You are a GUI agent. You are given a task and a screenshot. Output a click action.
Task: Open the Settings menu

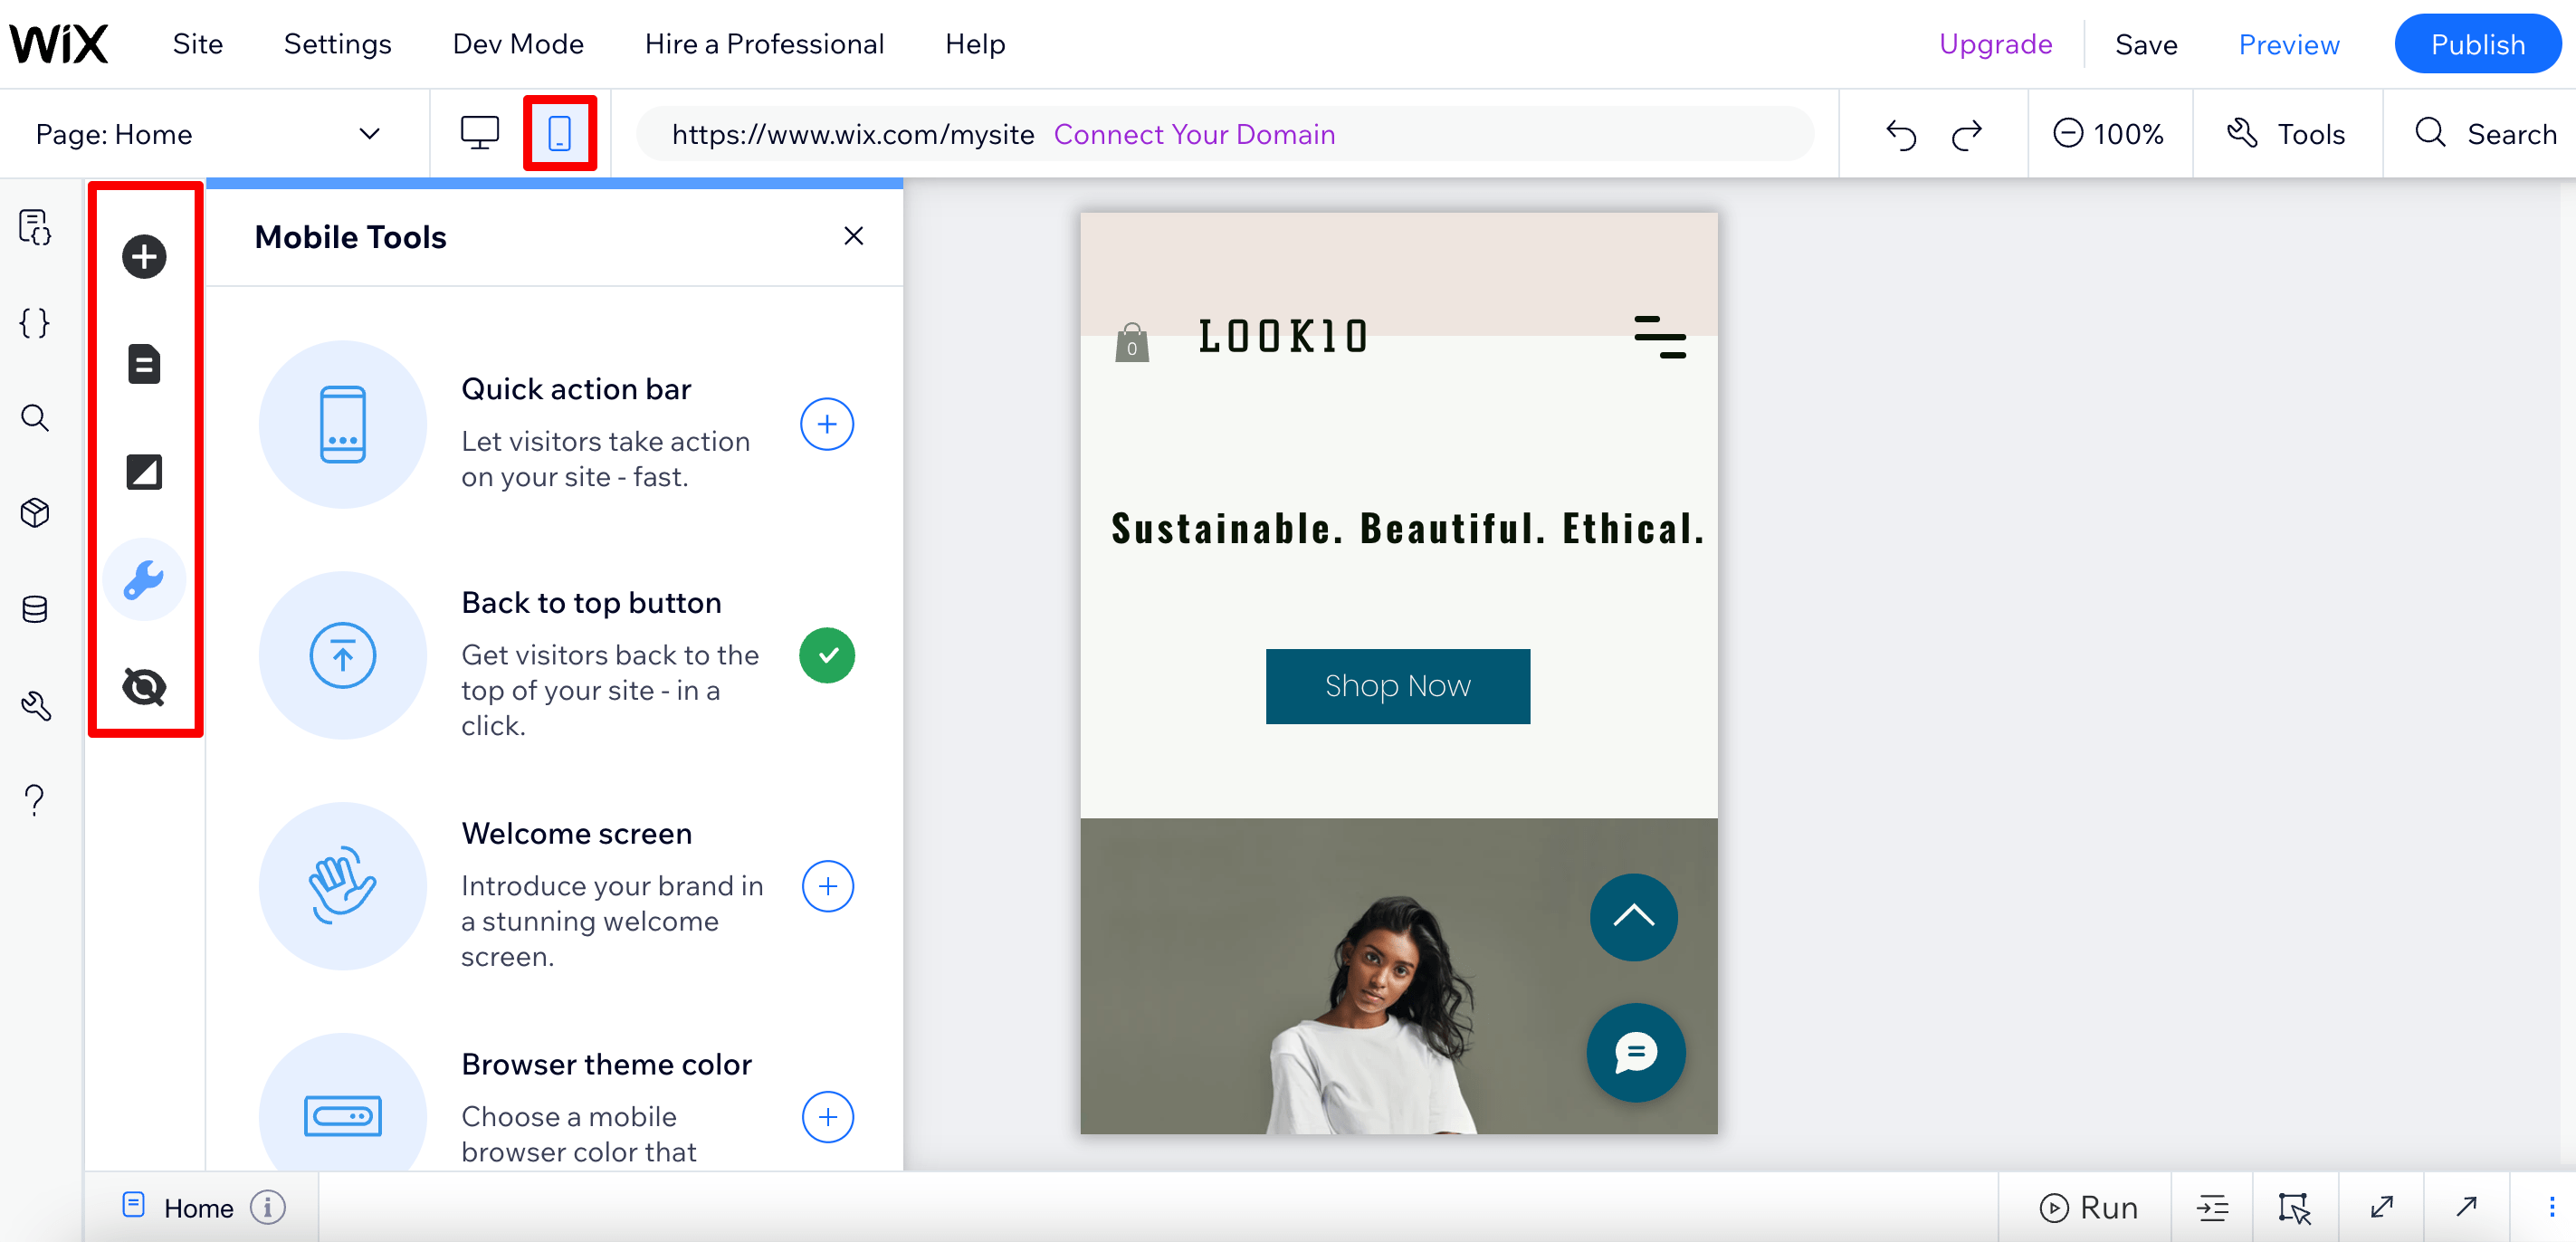pos(337,44)
